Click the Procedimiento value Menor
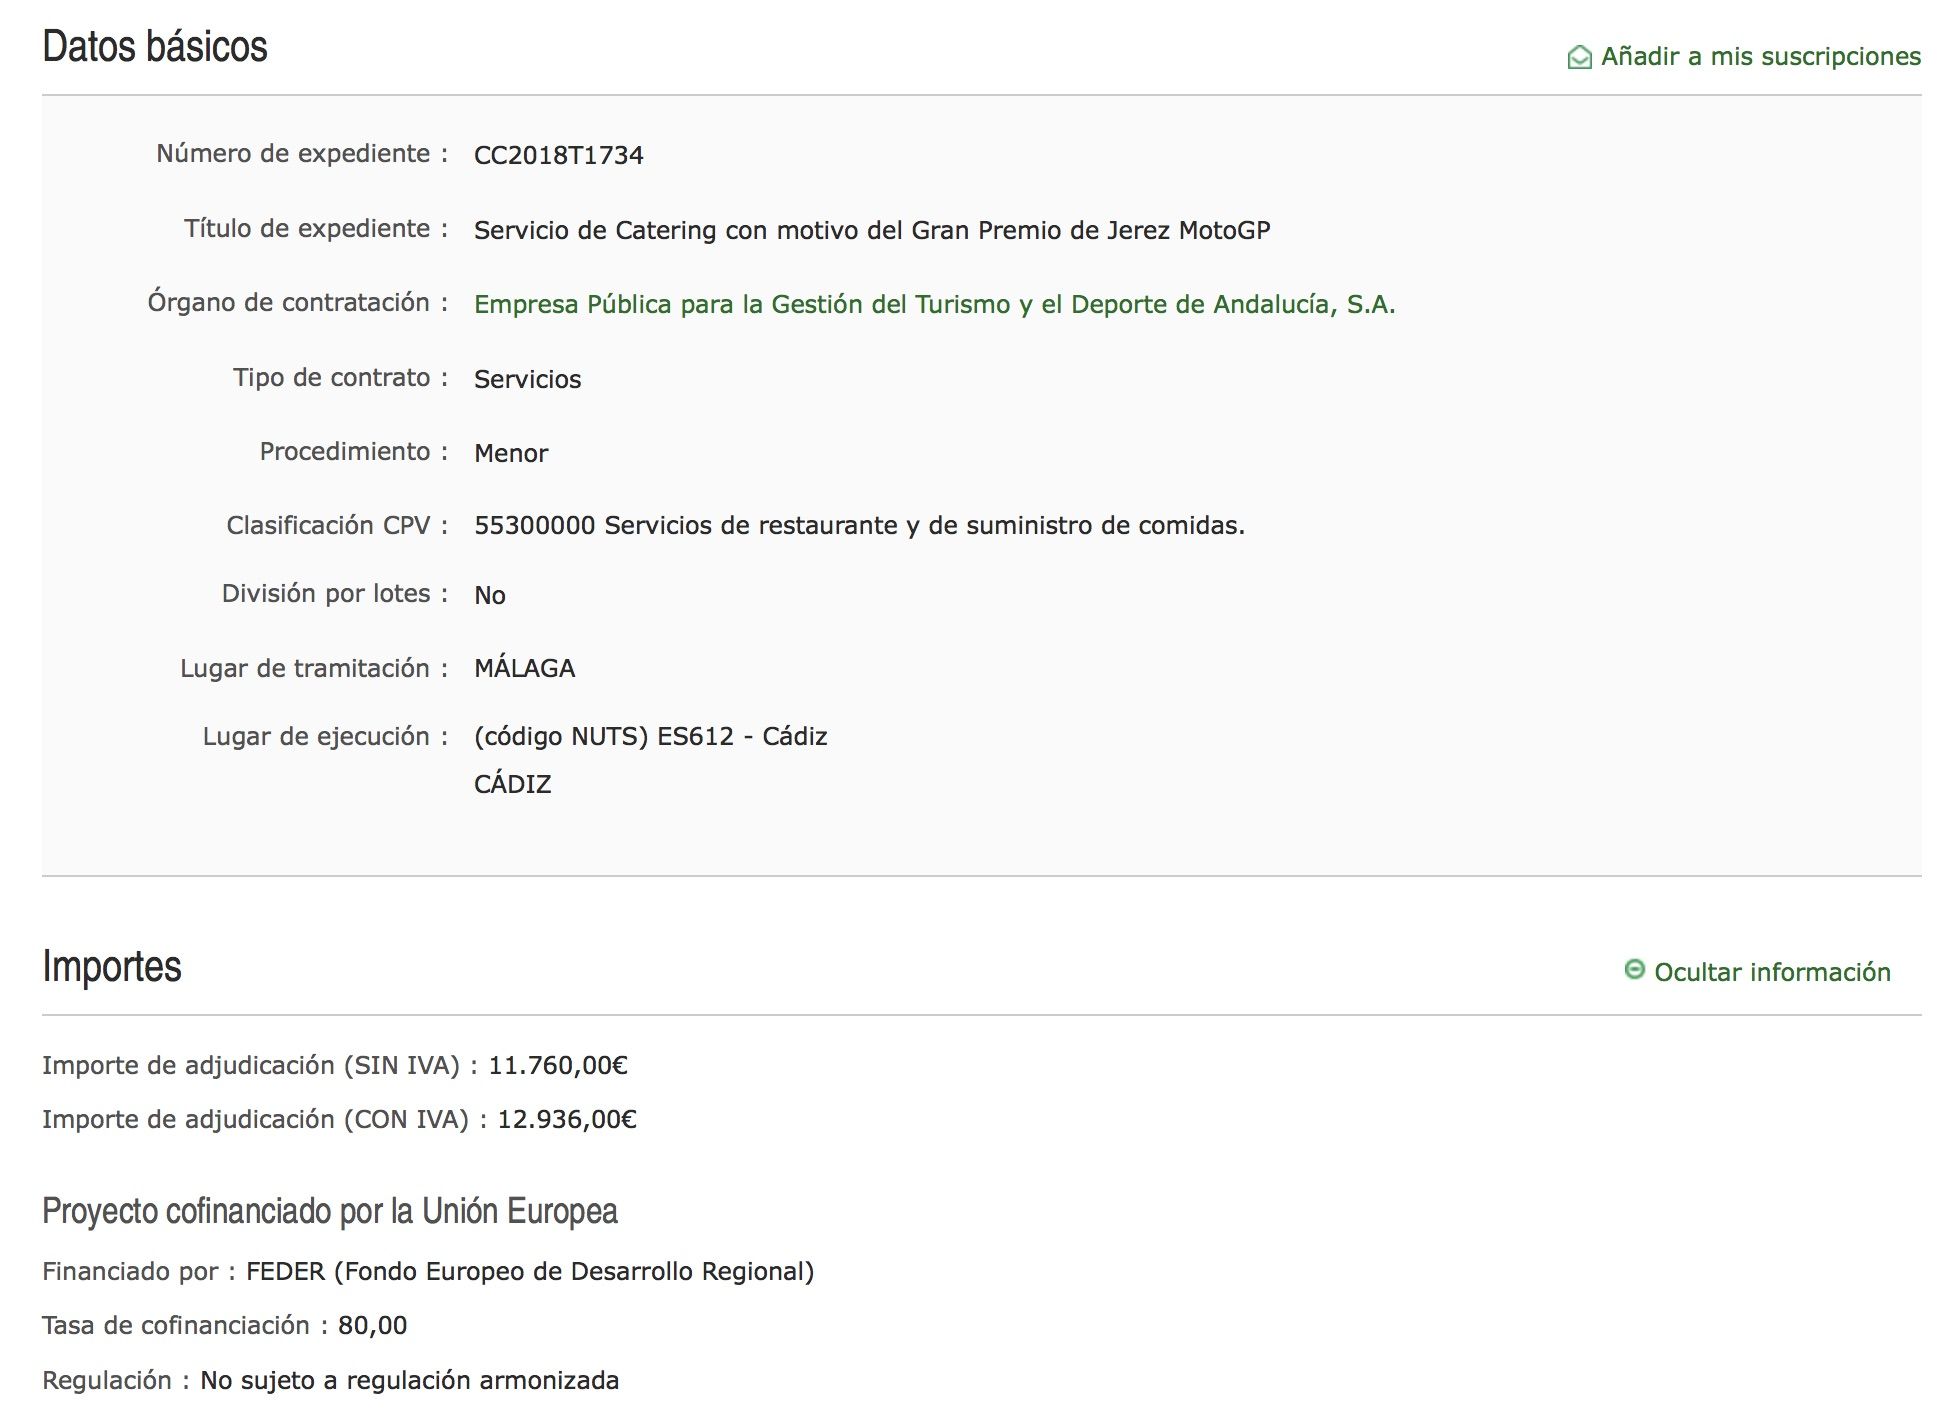Image resolution: width=1958 pixels, height=1414 pixels. 511,453
